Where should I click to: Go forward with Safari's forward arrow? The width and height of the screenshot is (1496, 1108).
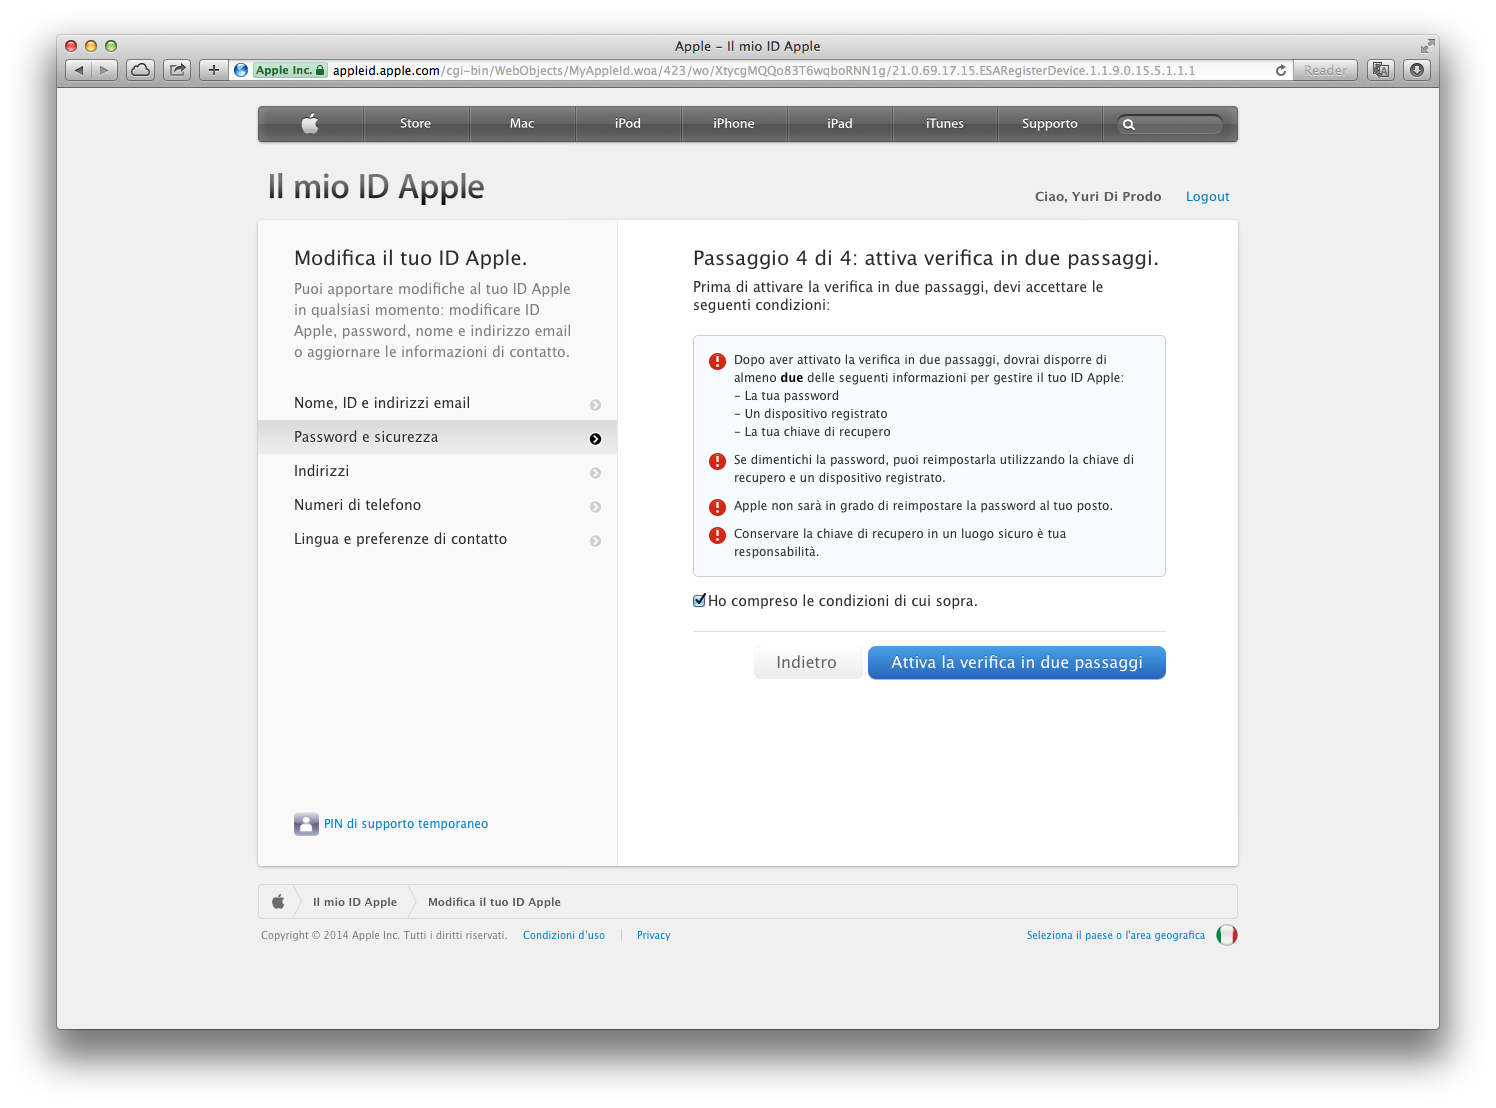105,70
